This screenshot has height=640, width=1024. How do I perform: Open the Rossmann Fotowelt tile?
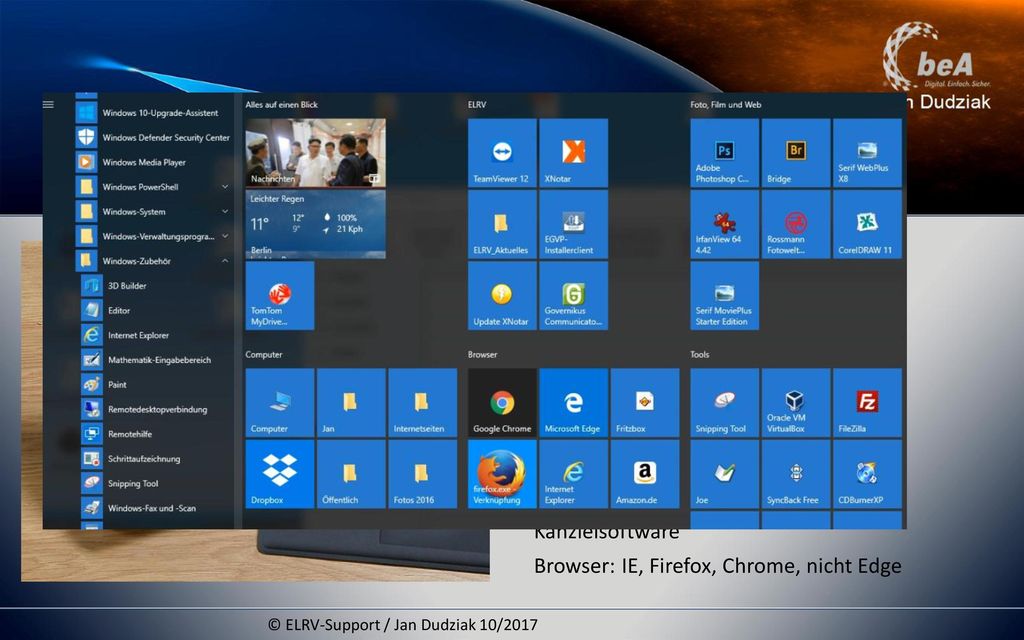tap(796, 224)
